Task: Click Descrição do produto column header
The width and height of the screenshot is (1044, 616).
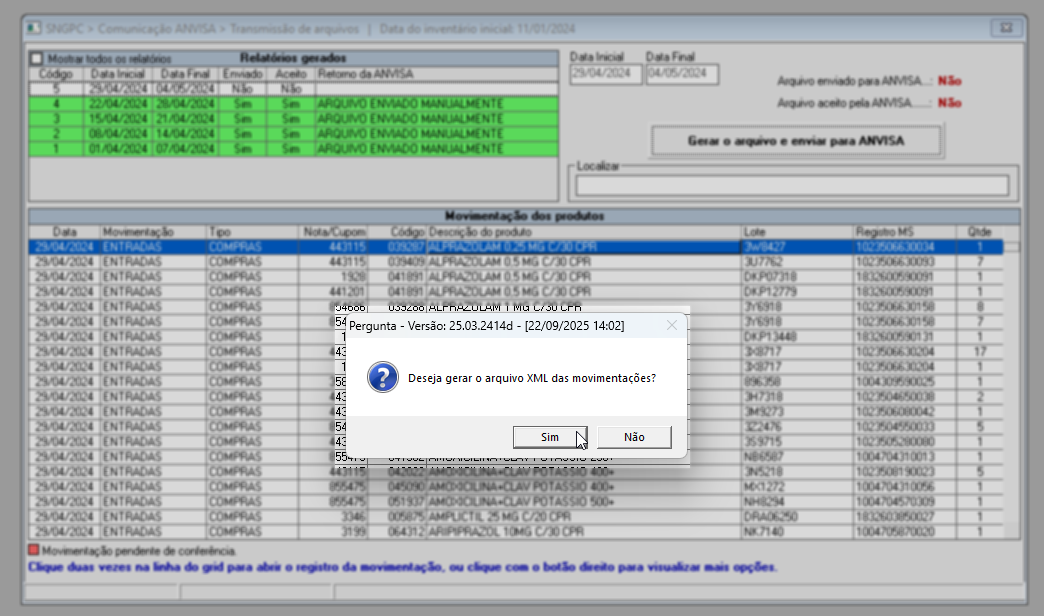Action: pos(584,232)
